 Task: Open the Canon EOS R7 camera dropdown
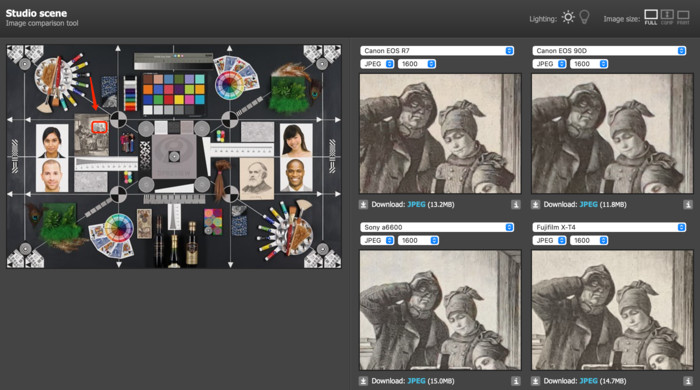click(437, 51)
